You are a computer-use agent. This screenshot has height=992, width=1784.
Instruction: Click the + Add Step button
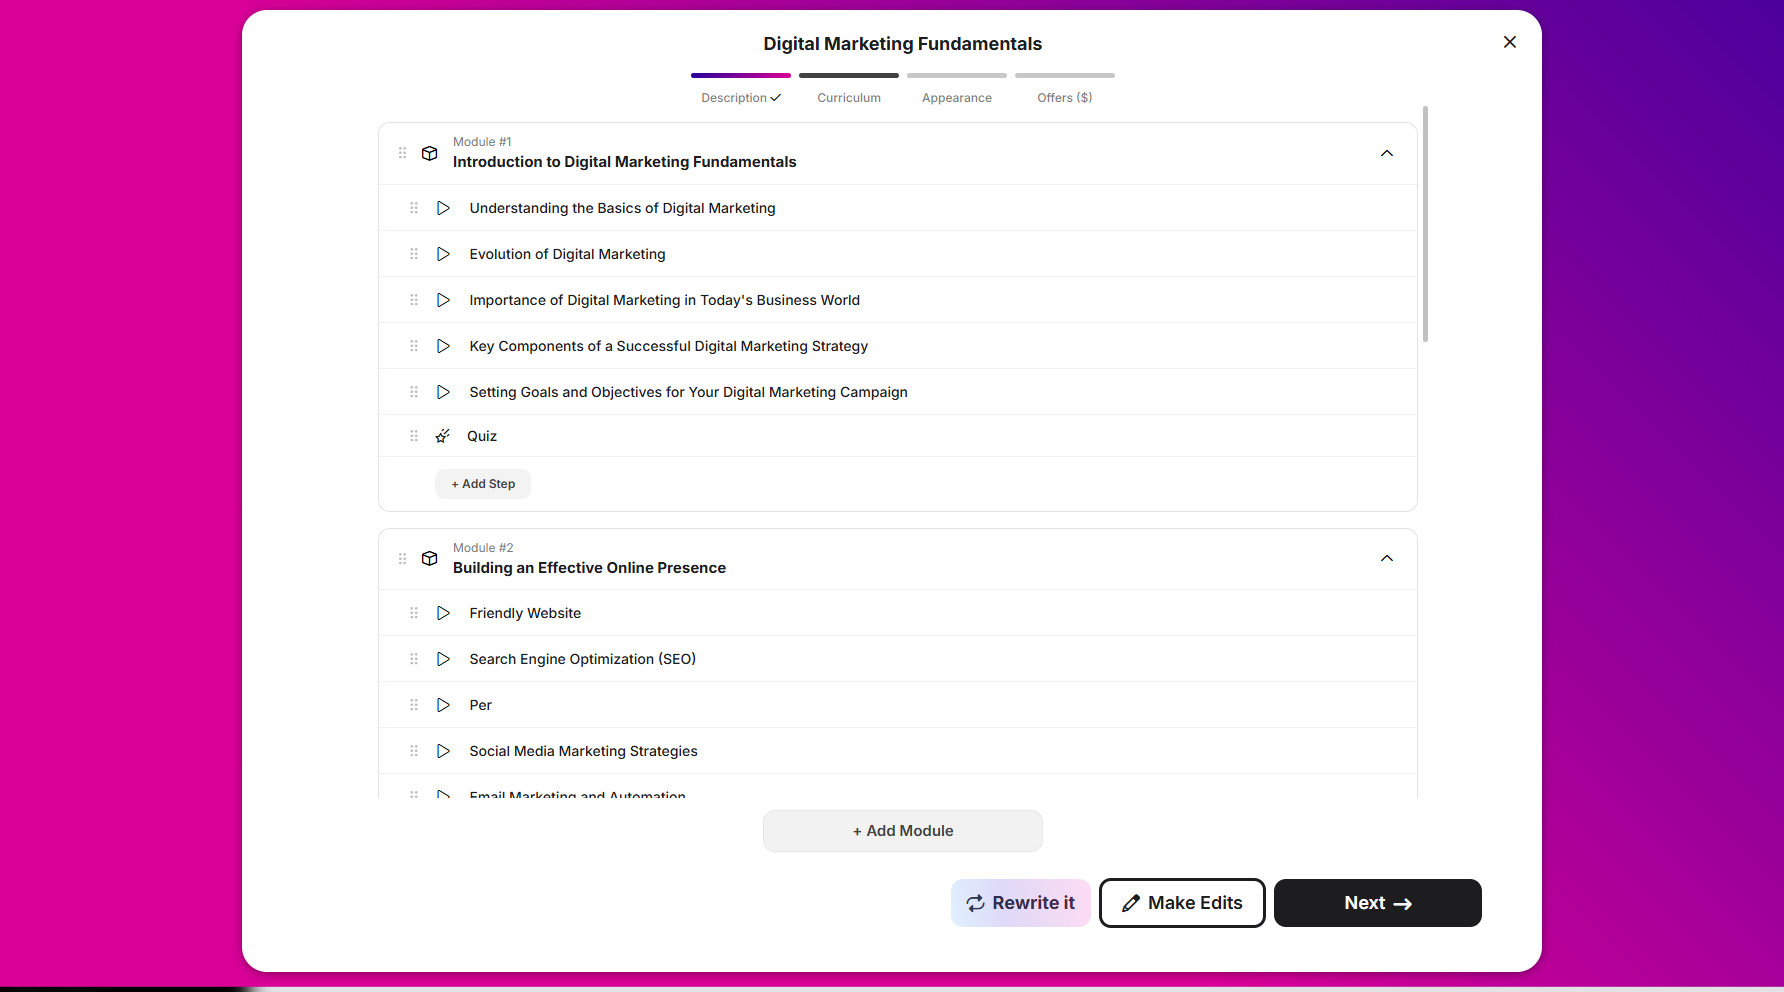[483, 484]
